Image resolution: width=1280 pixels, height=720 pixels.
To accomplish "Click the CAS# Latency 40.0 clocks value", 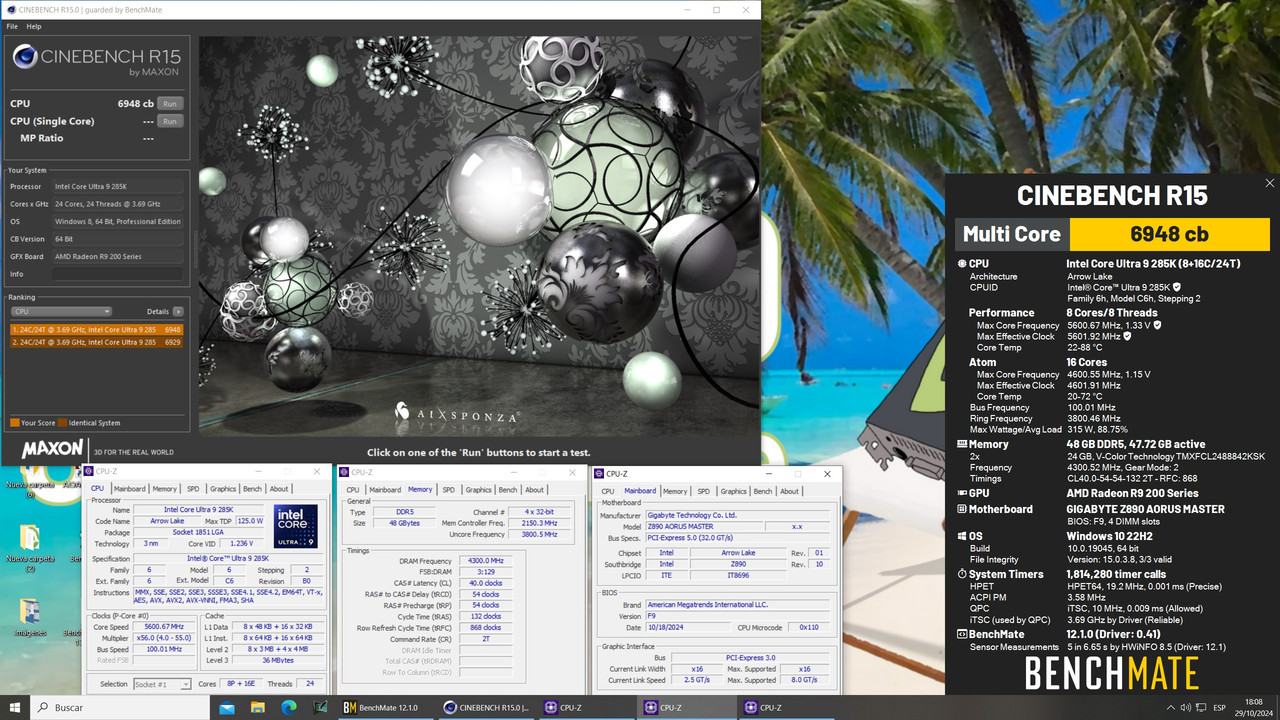I will click(484, 583).
